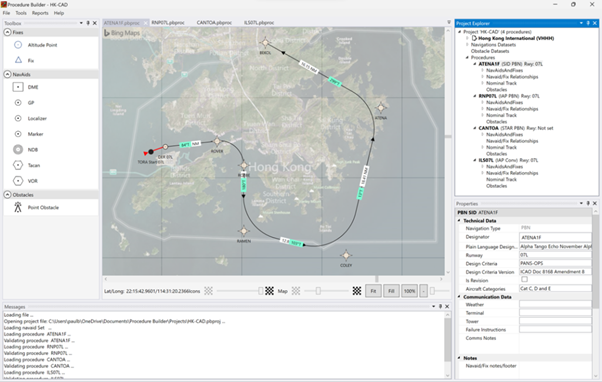The image size is (602, 382).
Task: Click the Hong Kong International airport icon
Action: (x=474, y=38)
